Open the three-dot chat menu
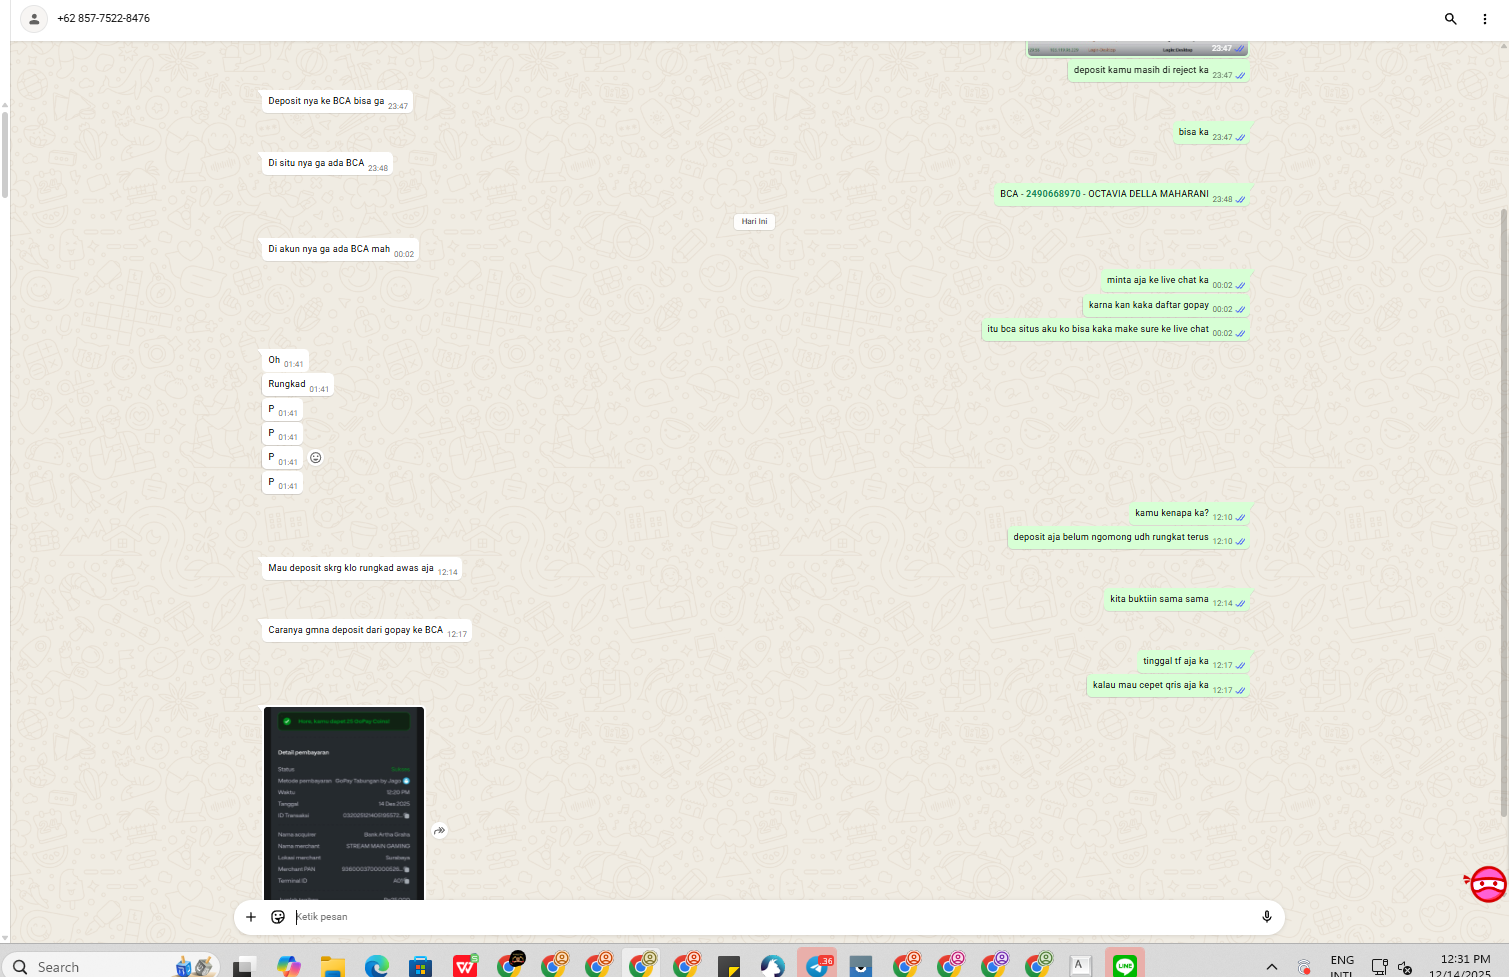Viewport: 1509px width, 977px height. (x=1484, y=19)
